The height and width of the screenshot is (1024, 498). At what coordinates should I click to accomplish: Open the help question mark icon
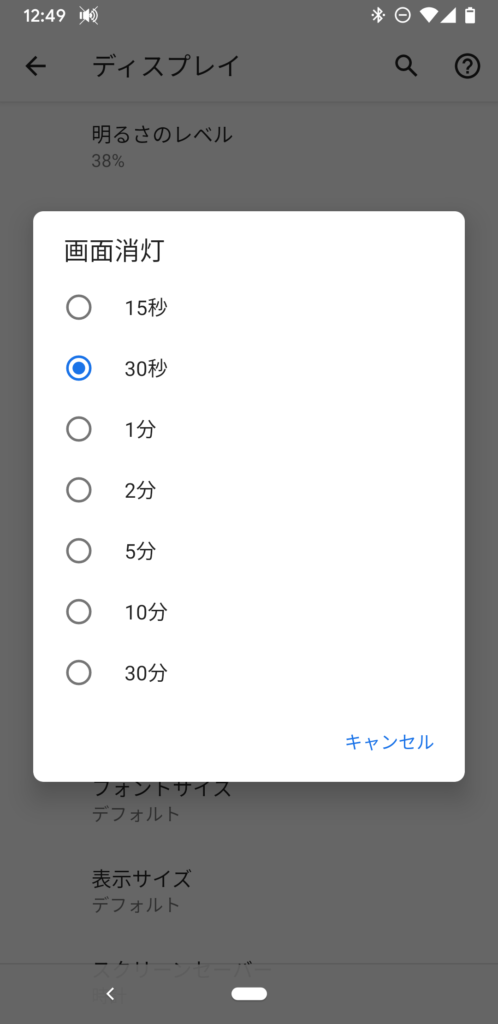tap(467, 66)
